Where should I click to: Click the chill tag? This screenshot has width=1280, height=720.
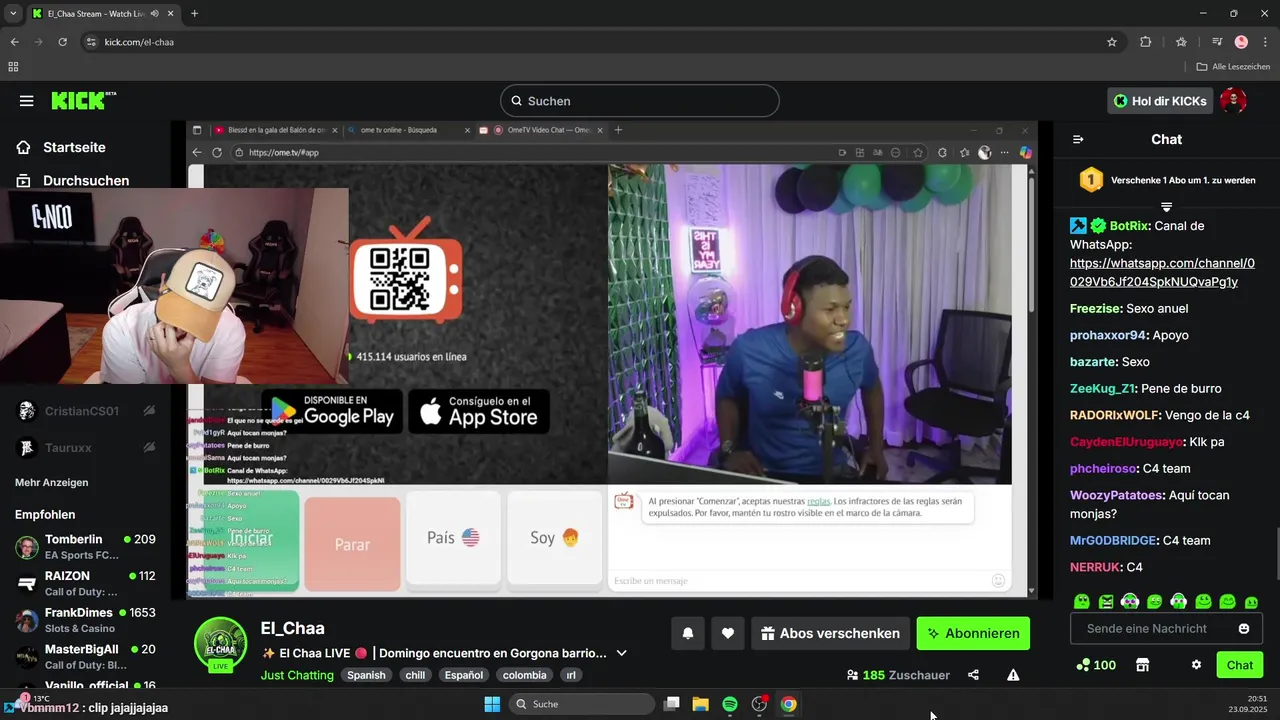(x=415, y=675)
